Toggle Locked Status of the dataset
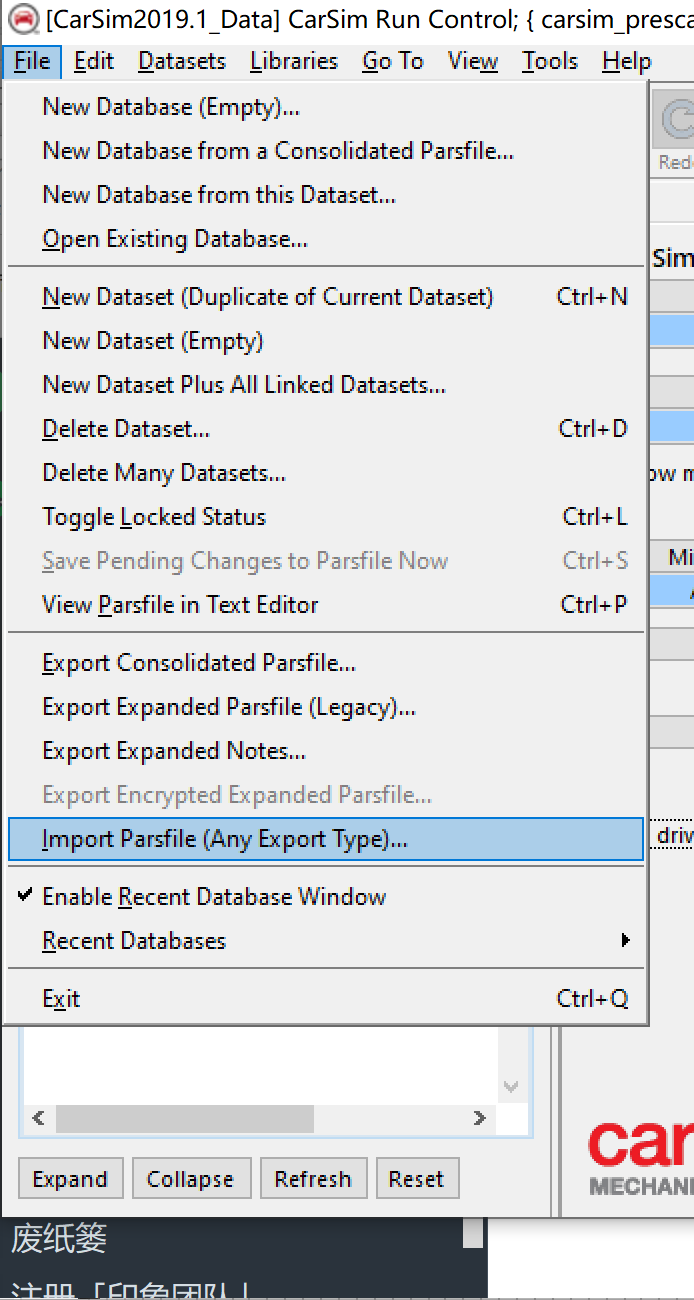The image size is (694, 1300). click(154, 517)
